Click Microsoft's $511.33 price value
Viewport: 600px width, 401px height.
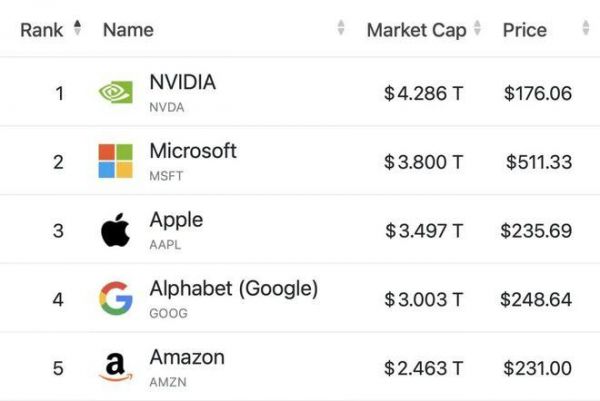(538, 162)
